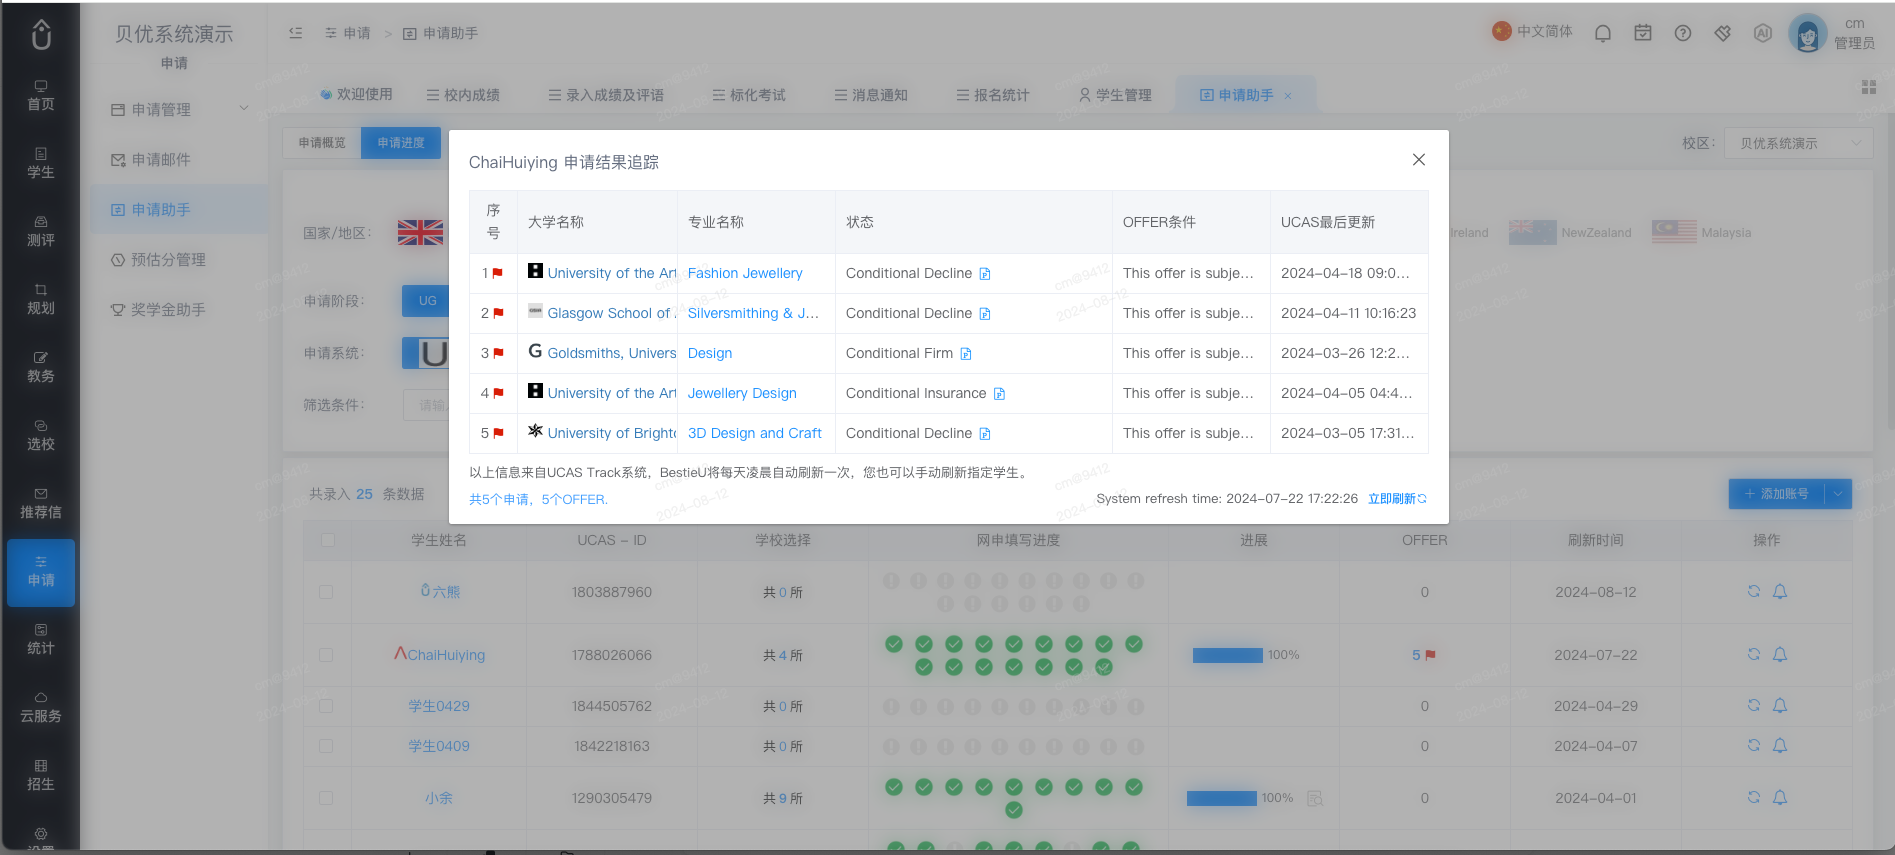Viewport: 1895px width, 855px height.
Task: Select the ChaiHuiying row checkbox
Action: click(x=326, y=655)
